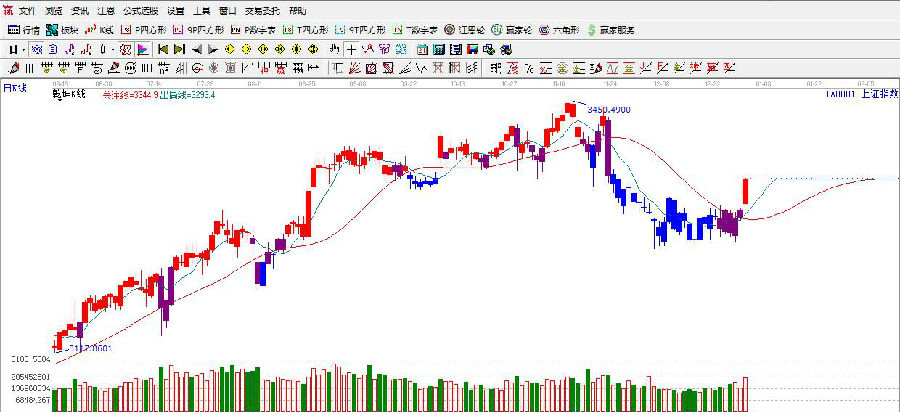Click the 月K线 period label on chart
This screenshot has width=900, height=412.
click(16, 88)
